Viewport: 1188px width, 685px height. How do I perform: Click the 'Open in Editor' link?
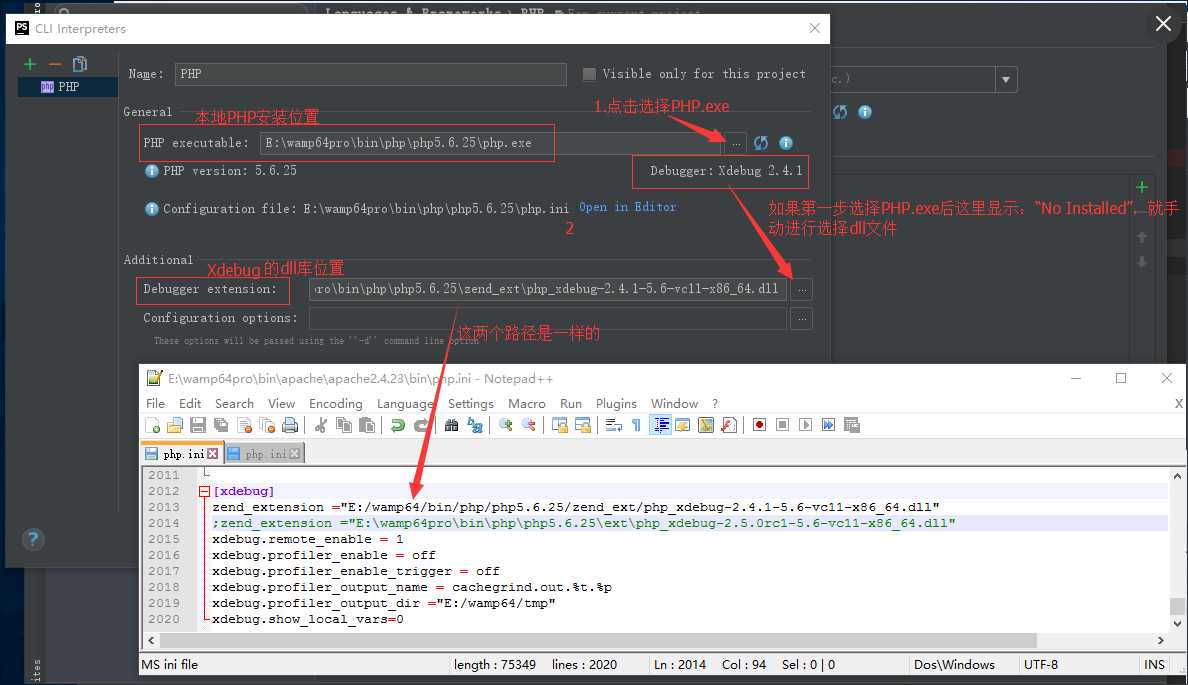627,207
